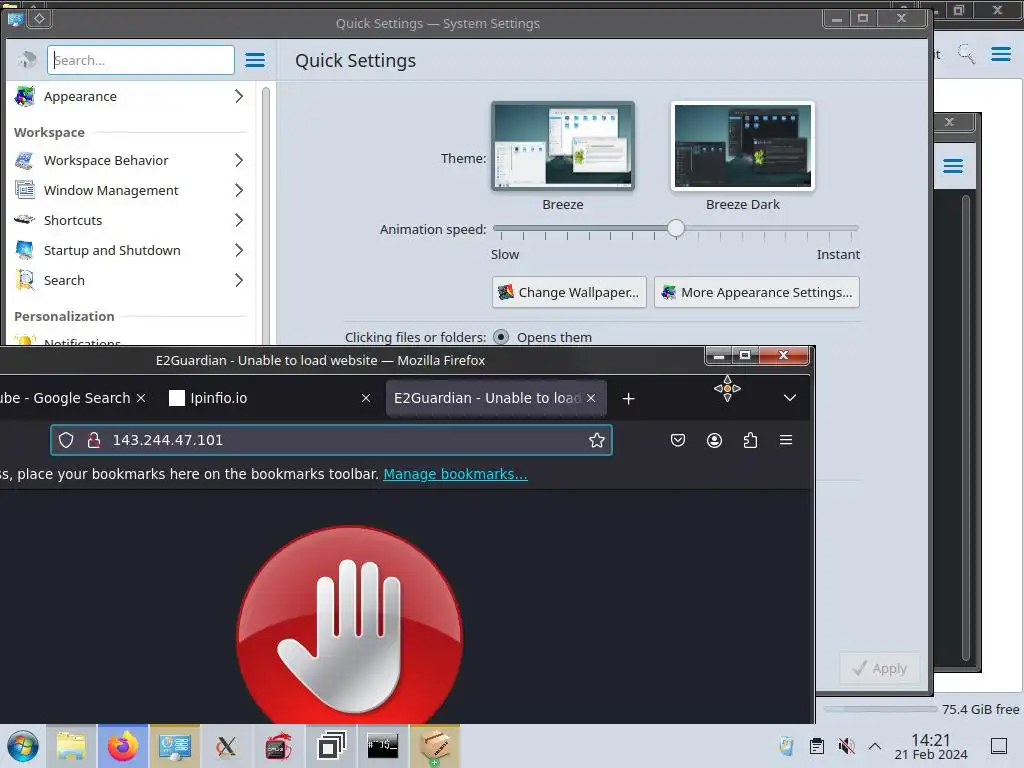The width and height of the screenshot is (1024, 768).
Task: Expand the Workspace Behavior chevron
Action: 239,160
